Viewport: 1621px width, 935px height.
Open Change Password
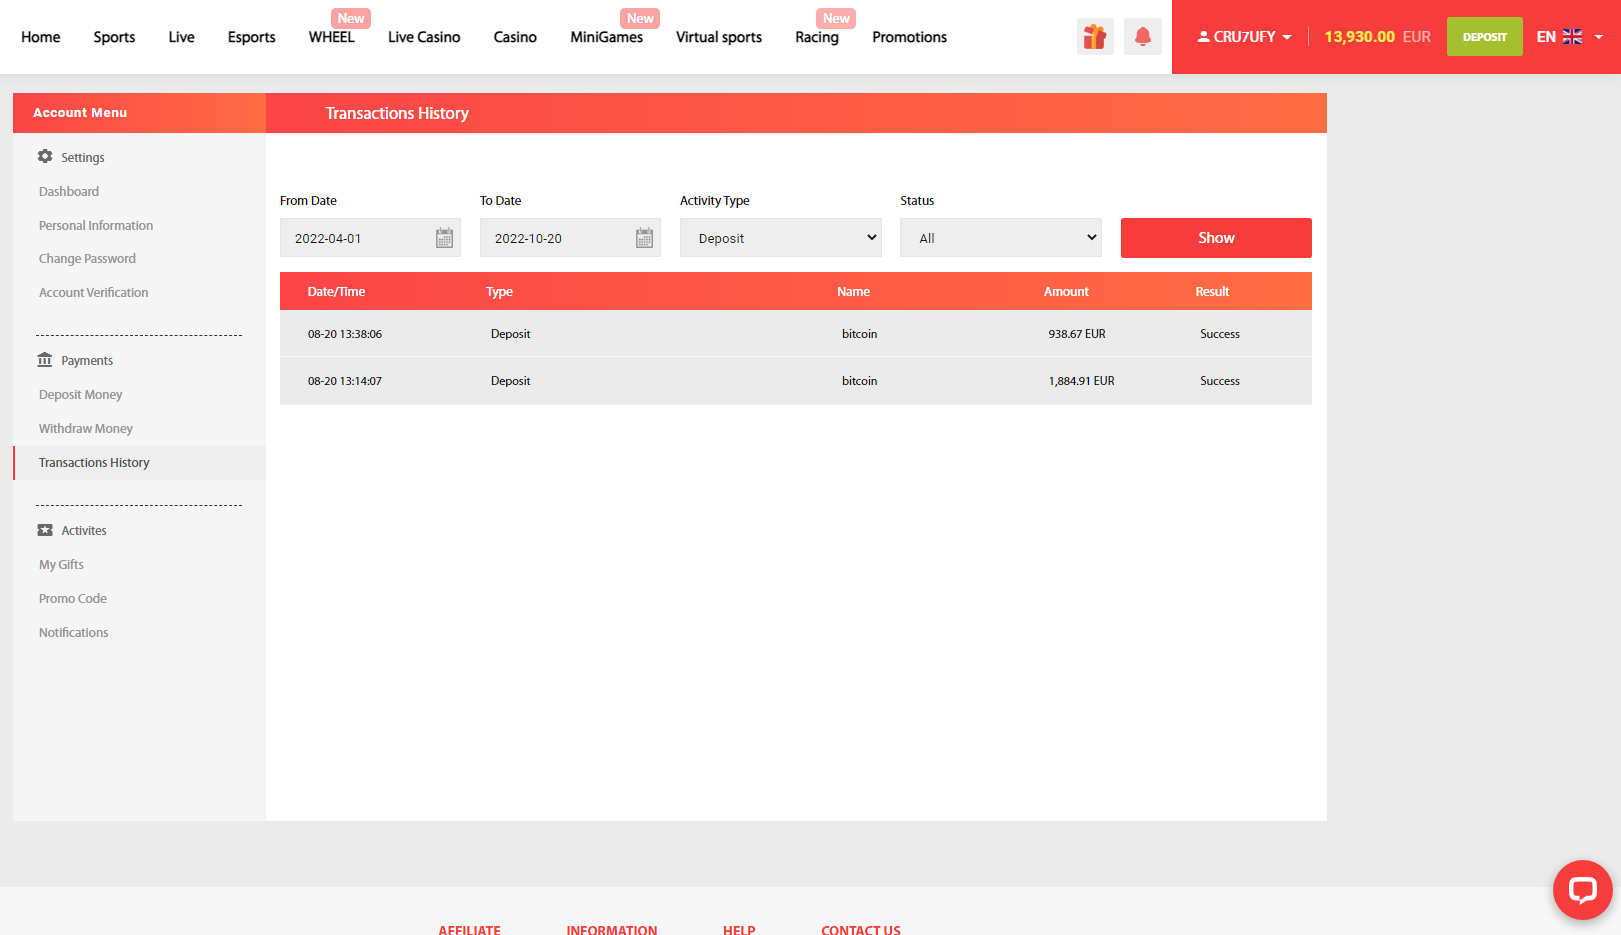tap(87, 258)
